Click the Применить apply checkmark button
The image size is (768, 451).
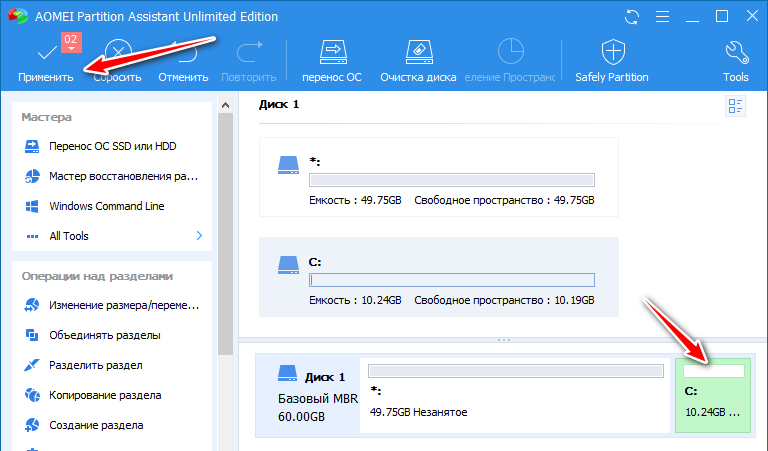pyautogui.click(x=46, y=61)
